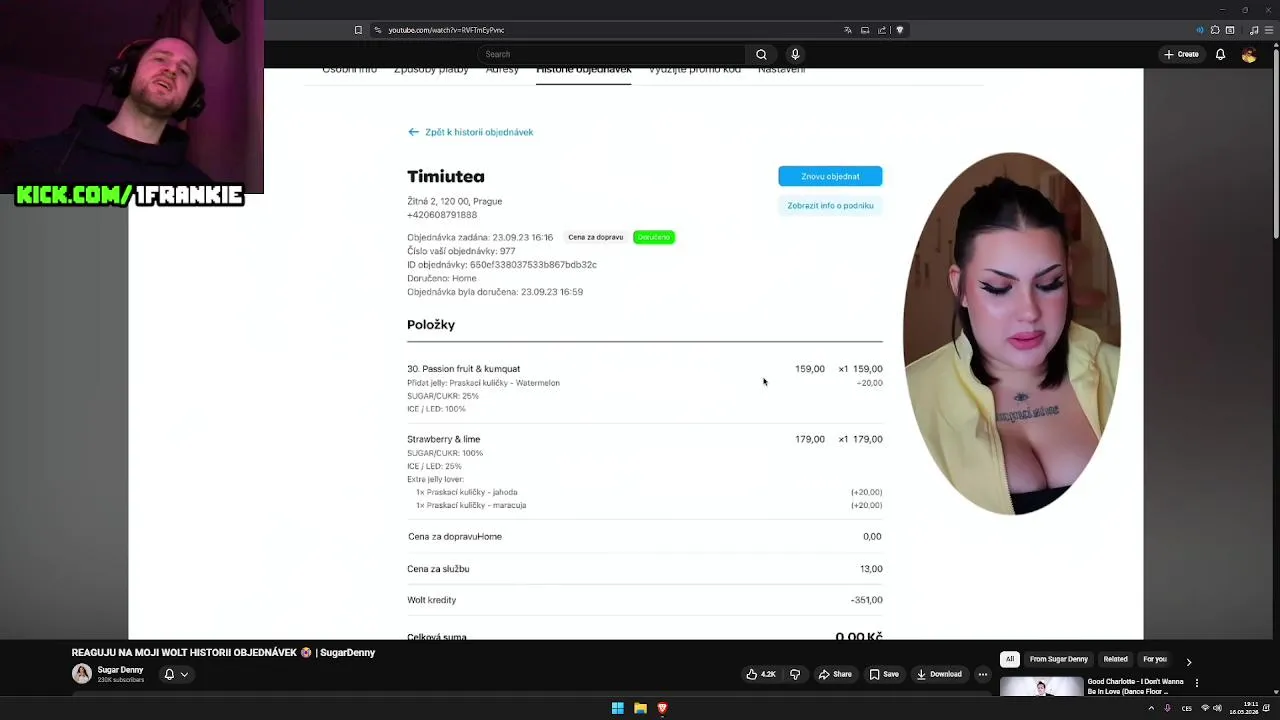The width and height of the screenshot is (1280, 720).
Task: Click the 'Timiutea' restaurant heading
Action: 446,177
